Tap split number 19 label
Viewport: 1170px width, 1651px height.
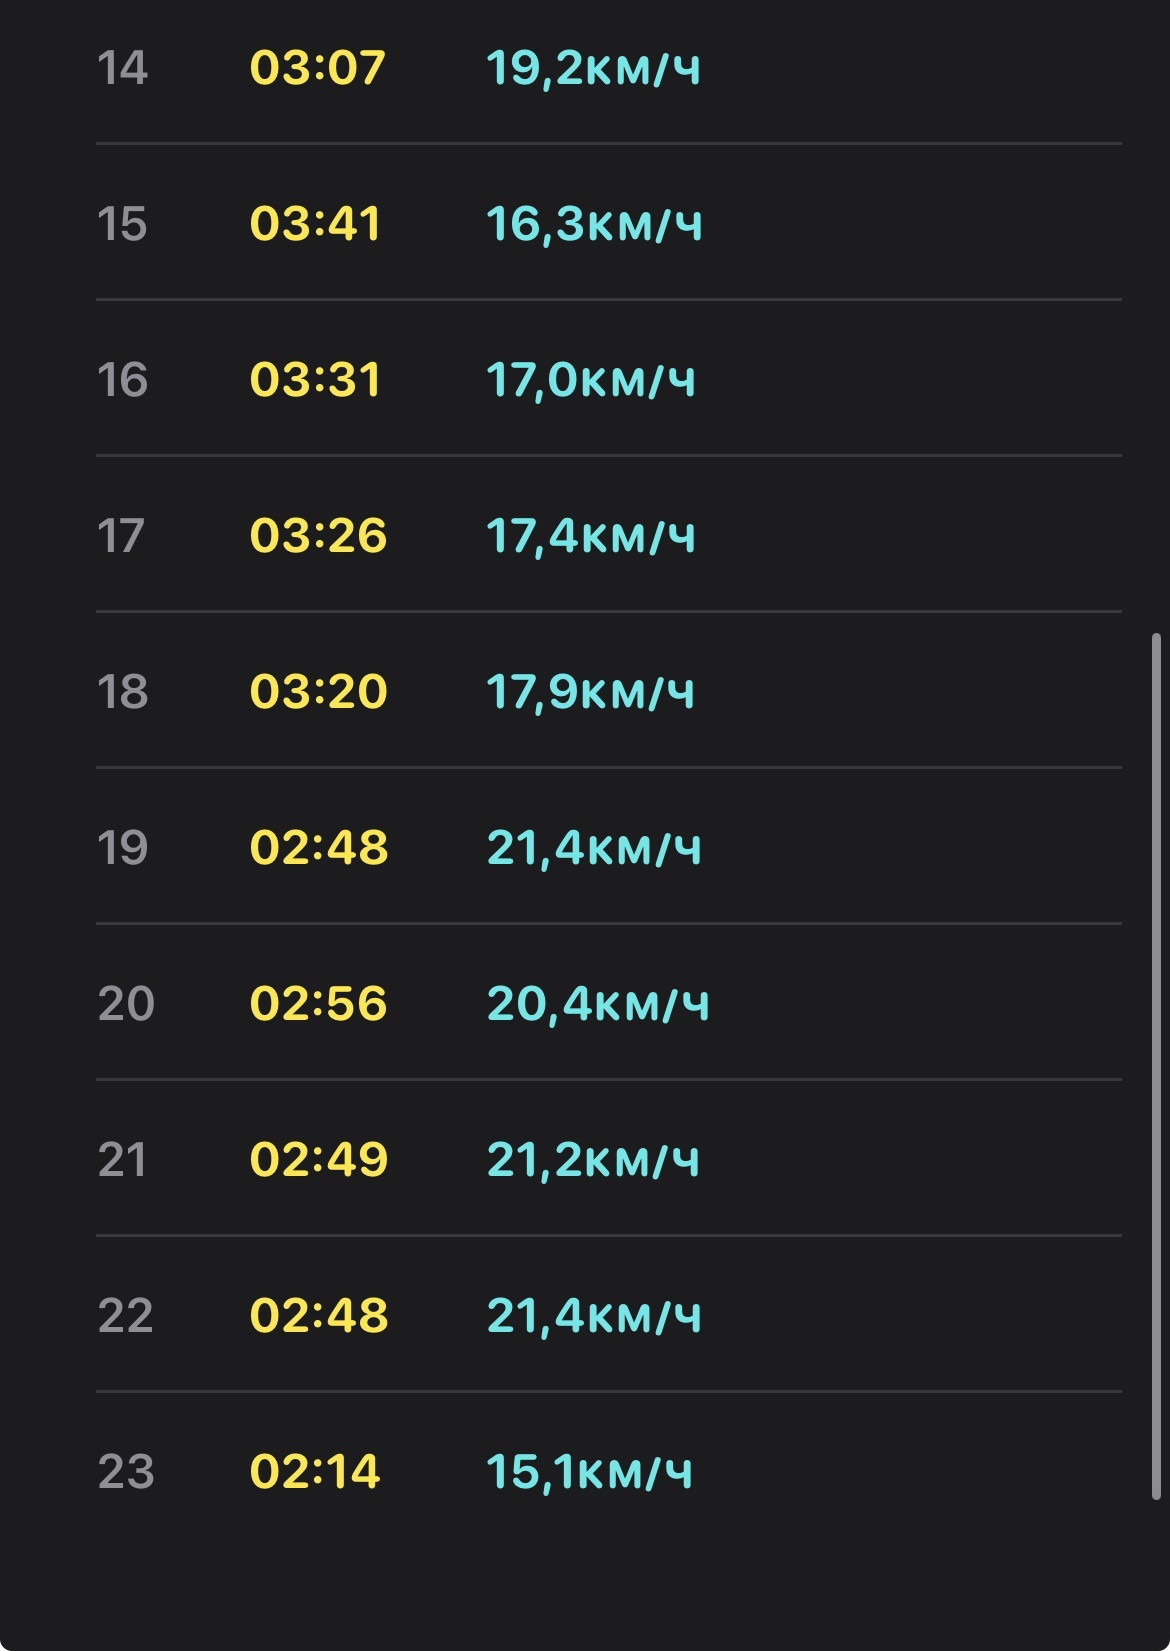tap(122, 848)
